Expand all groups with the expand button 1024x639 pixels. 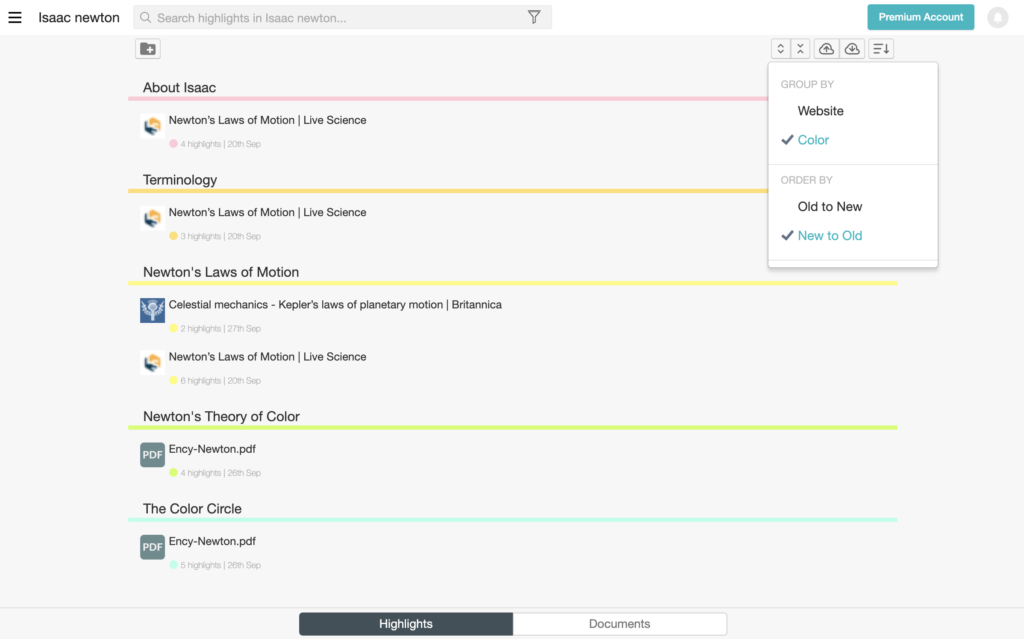[780, 49]
